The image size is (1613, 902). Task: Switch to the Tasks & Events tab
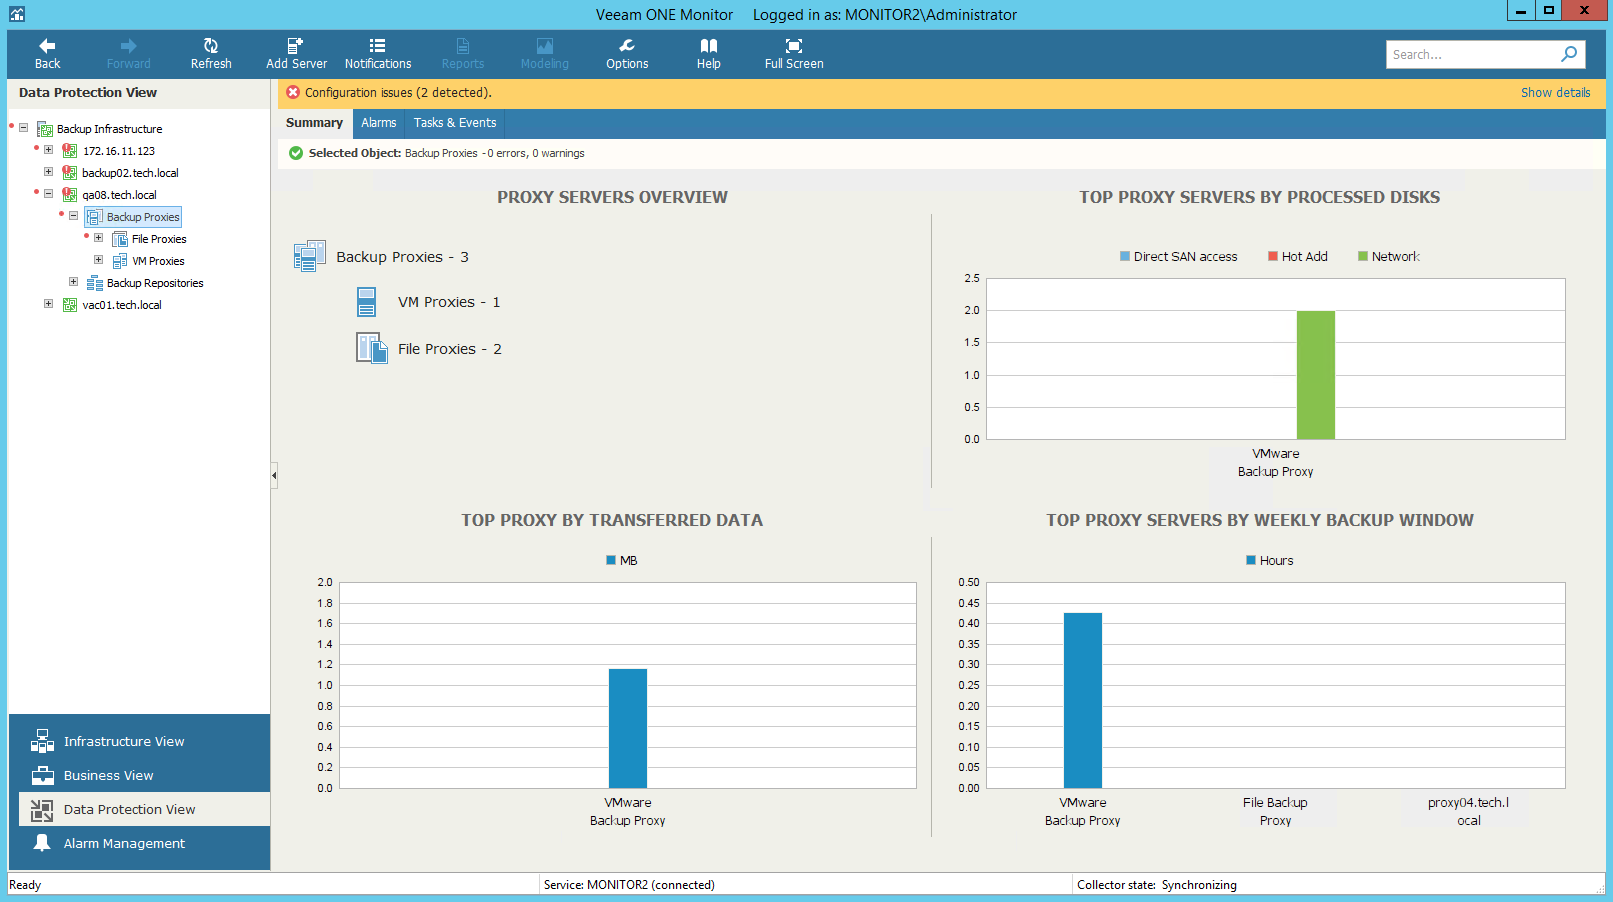pyautogui.click(x=455, y=123)
